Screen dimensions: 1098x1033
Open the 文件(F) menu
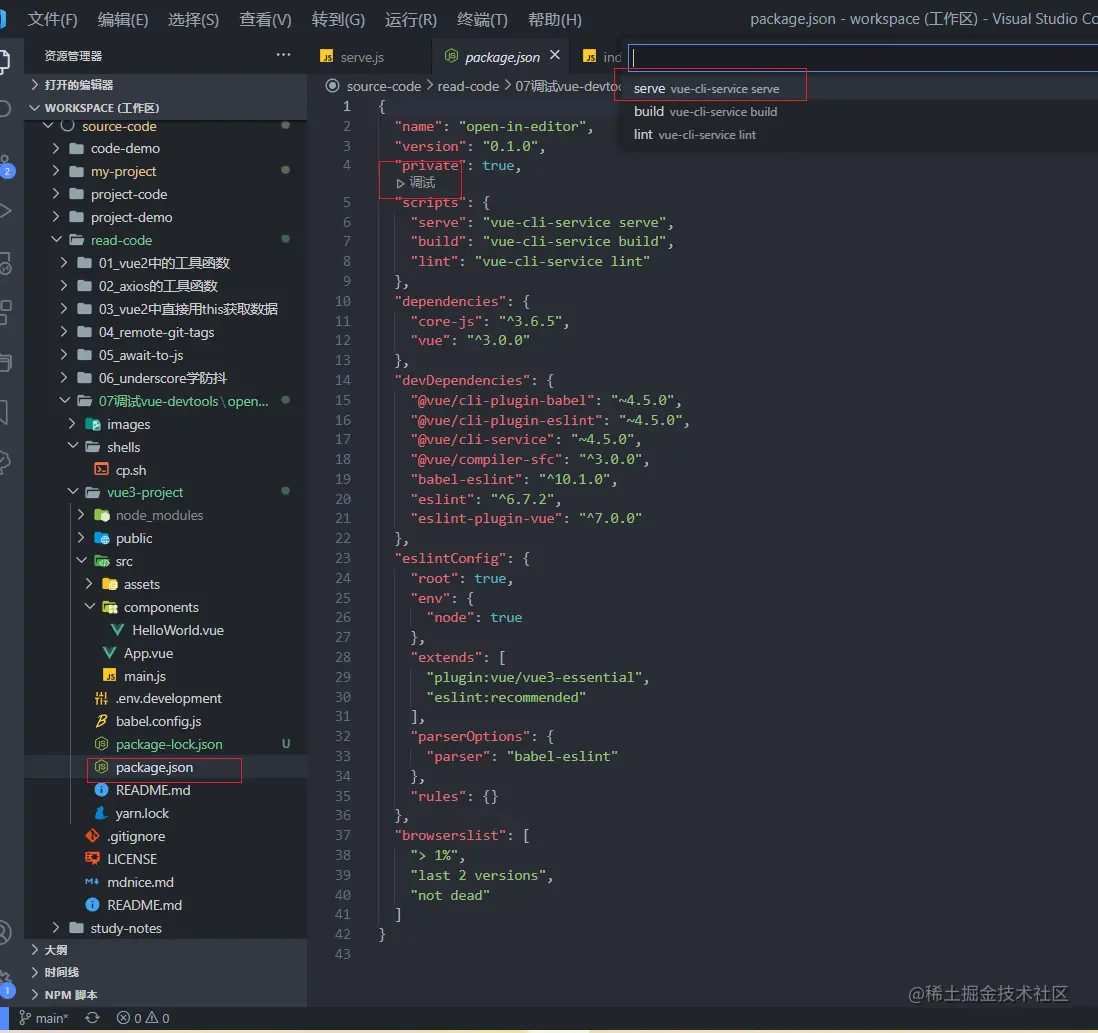53,20
